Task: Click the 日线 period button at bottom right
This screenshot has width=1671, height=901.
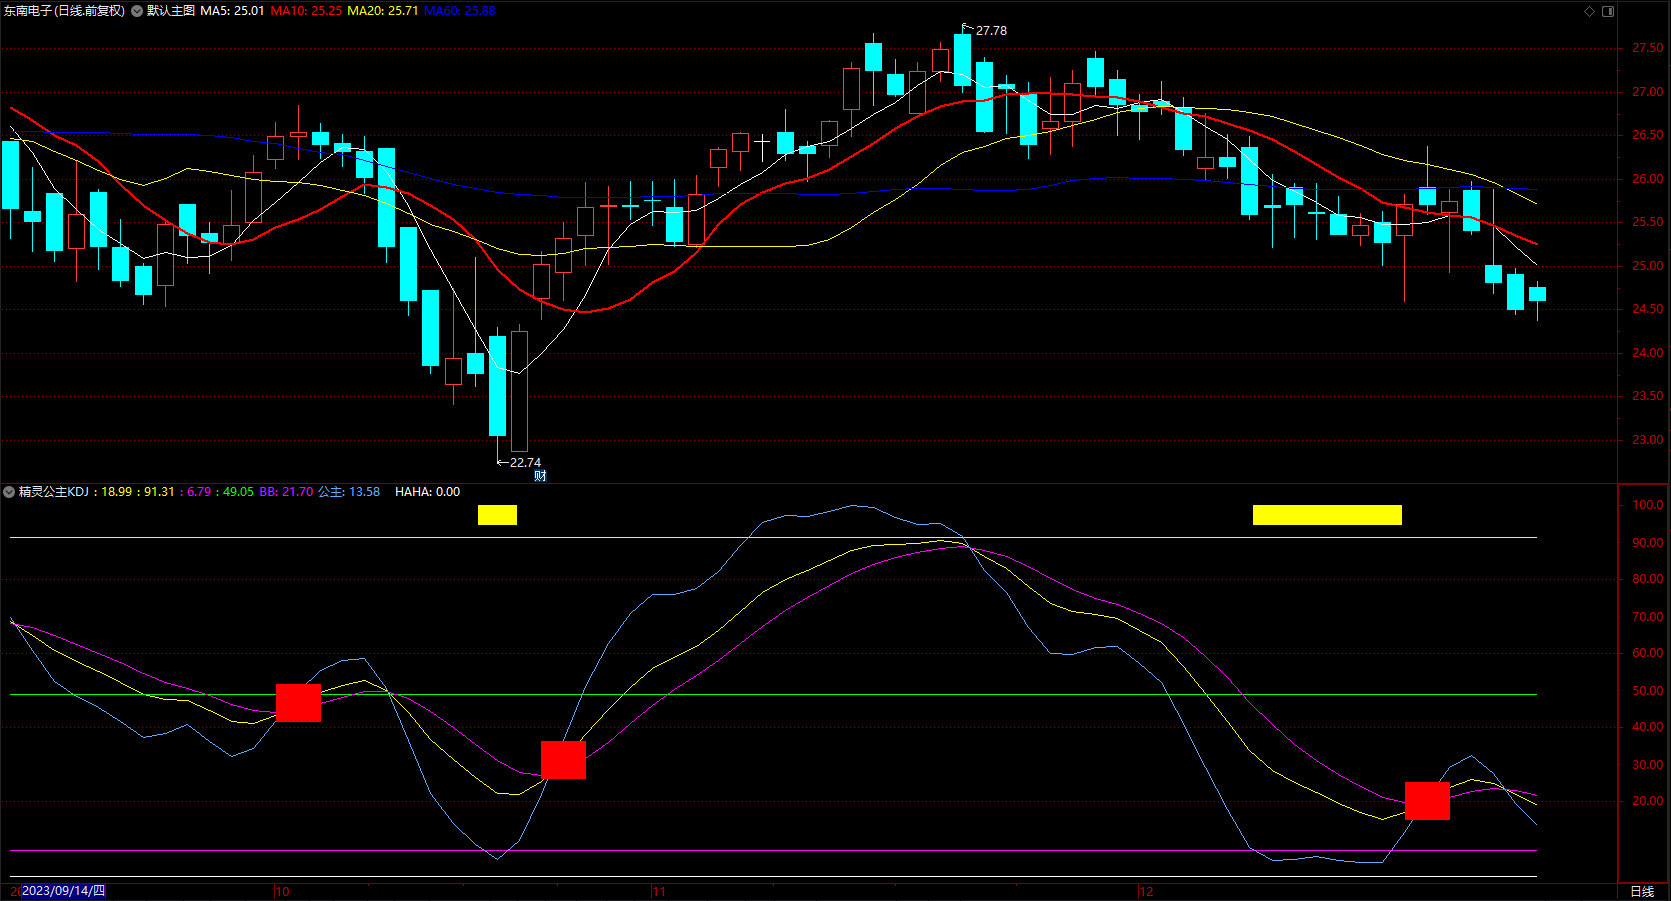Action: (x=1642, y=891)
